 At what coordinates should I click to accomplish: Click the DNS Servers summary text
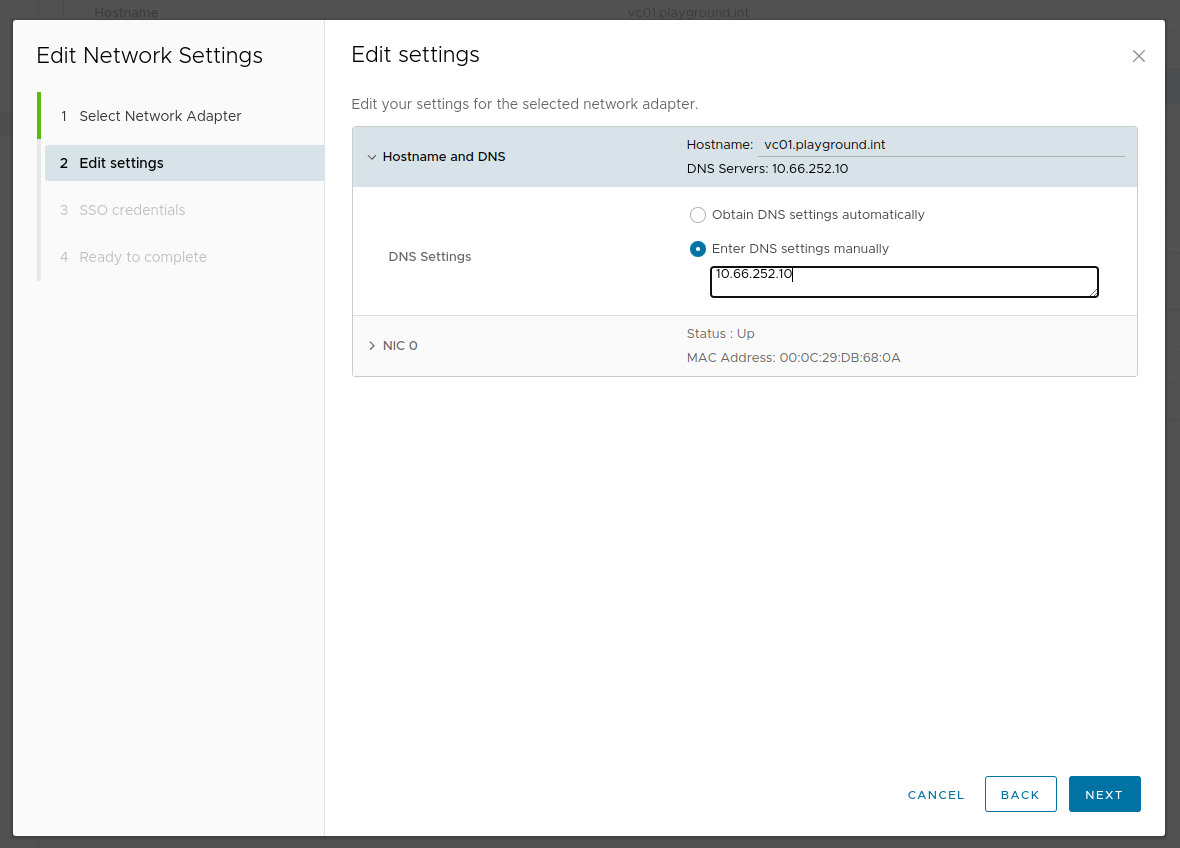pos(767,169)
